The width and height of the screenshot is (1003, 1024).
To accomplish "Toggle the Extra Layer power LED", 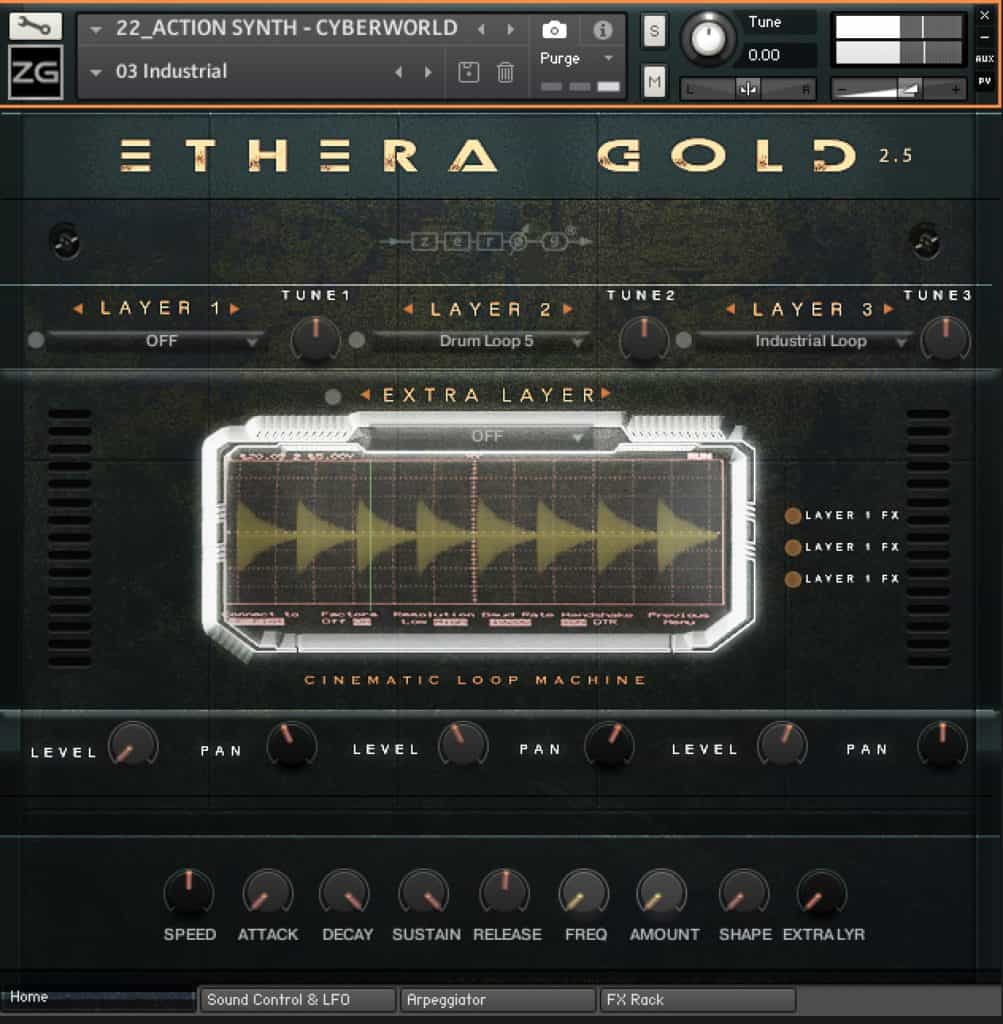I will point(333,396).
